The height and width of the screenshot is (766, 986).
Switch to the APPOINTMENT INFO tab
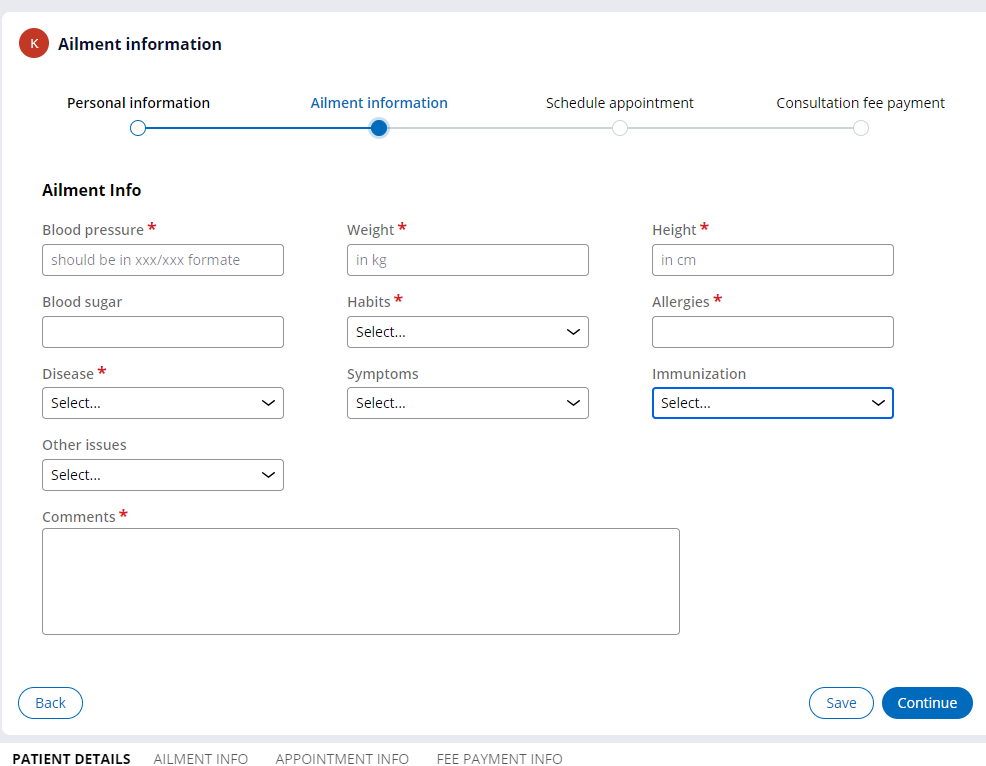[342, 758]
